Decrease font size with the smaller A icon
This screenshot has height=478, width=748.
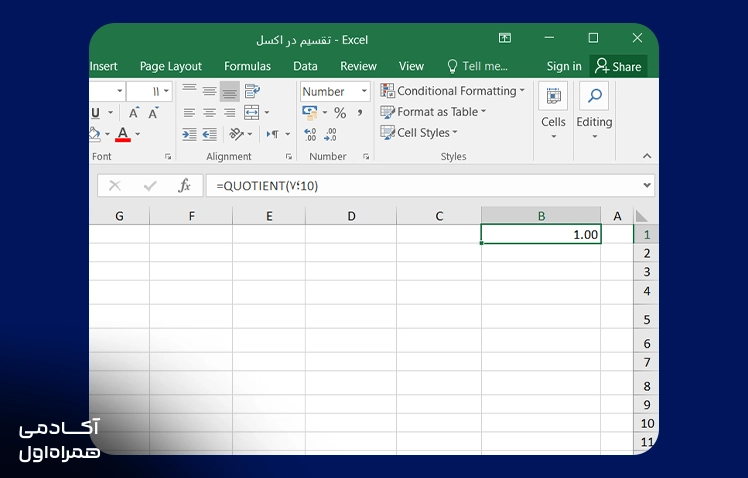[153, 113]
